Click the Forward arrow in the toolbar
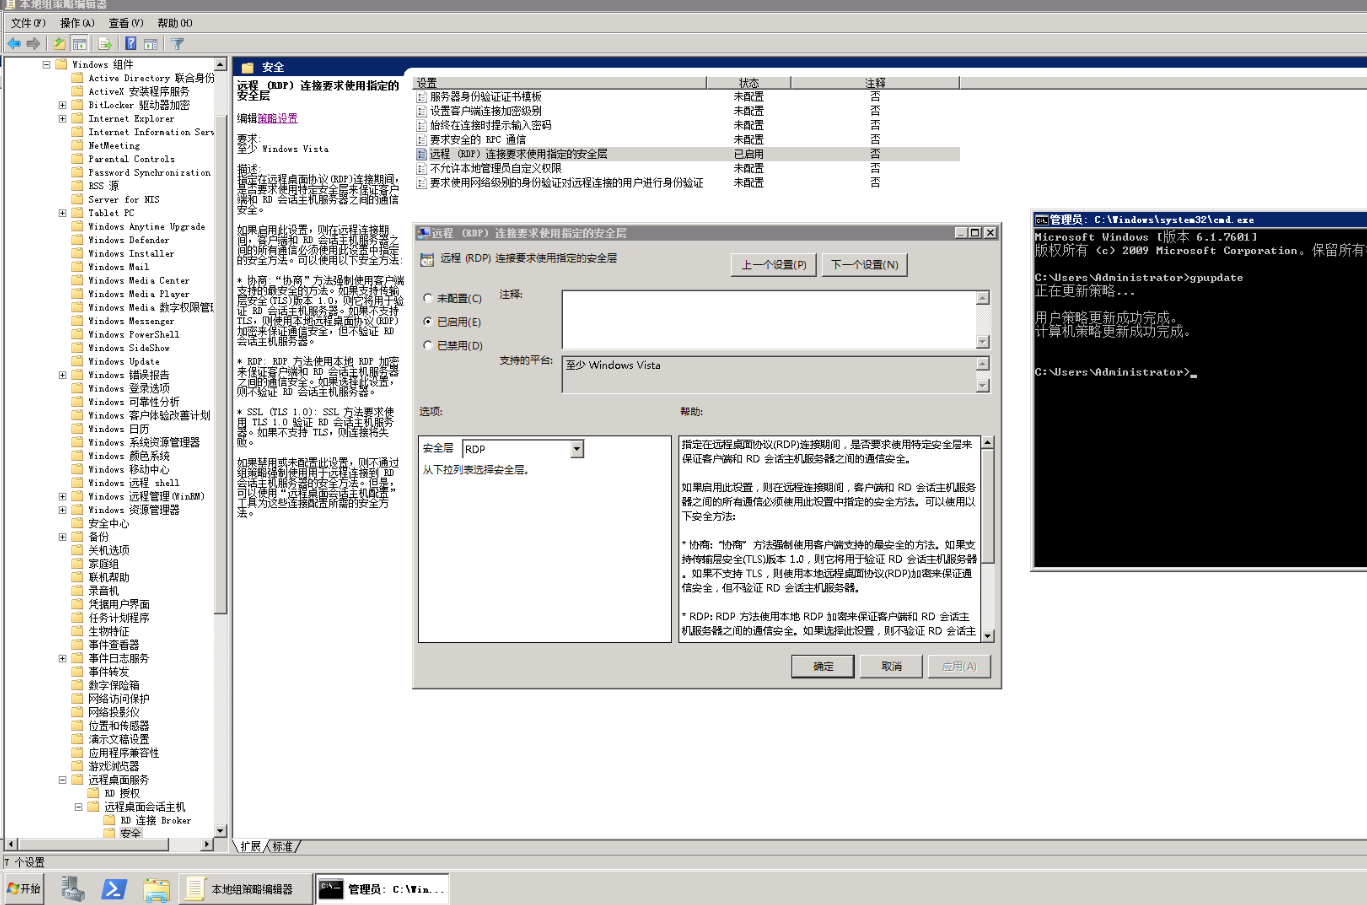 33,43
